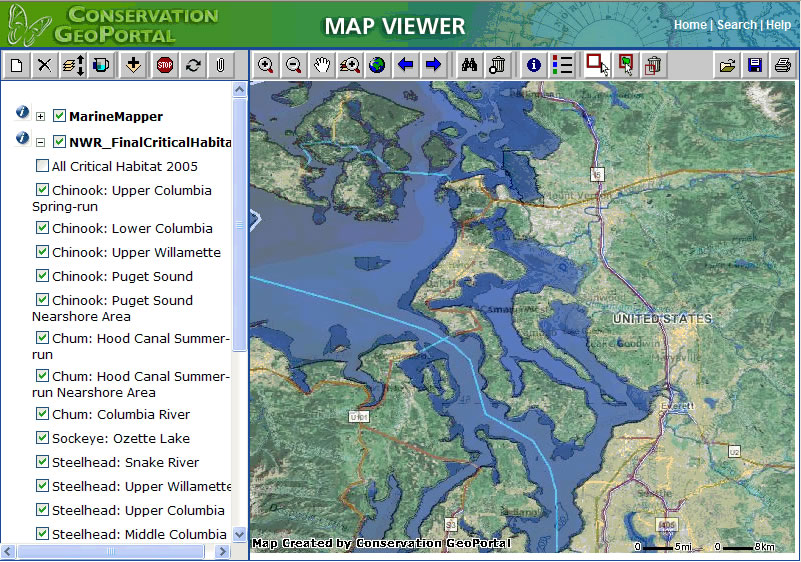
Task: Open the Search link
Action: 737,25
